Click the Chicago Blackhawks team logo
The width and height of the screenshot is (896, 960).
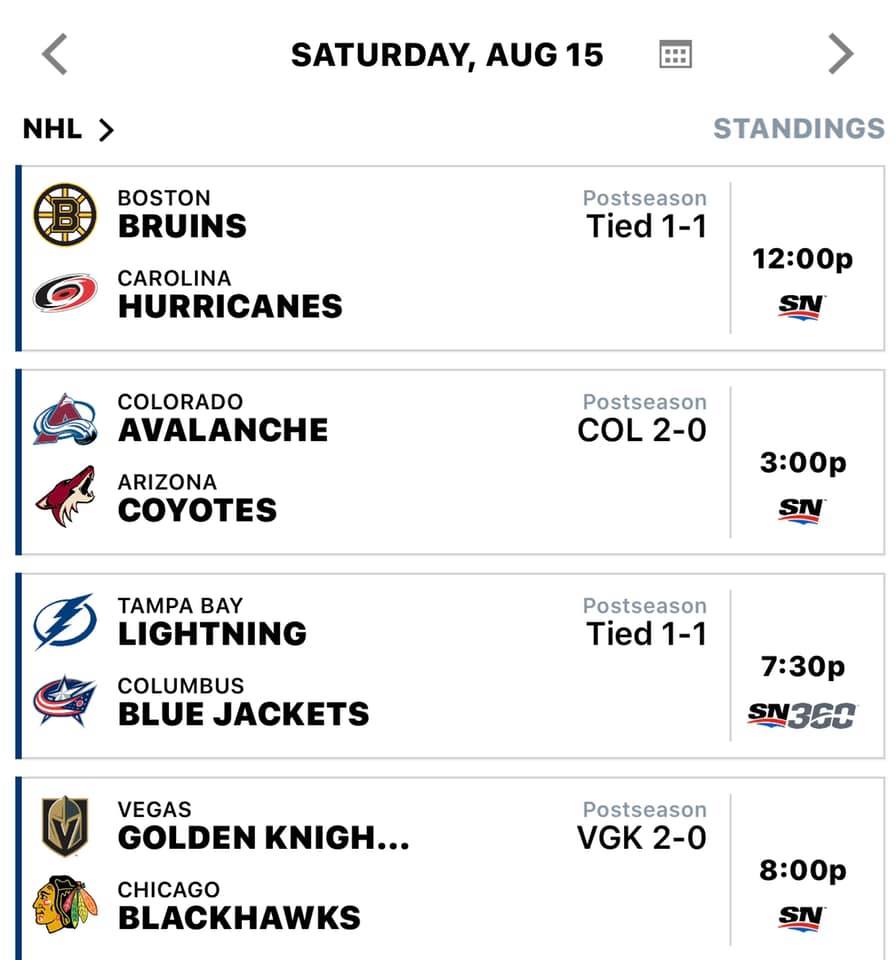tap(65, 904)
